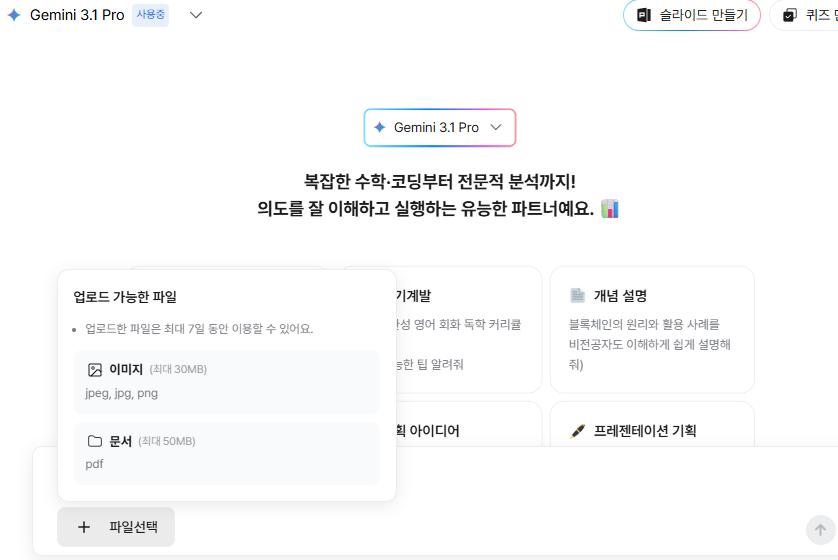The width and height of the screenshot is (838, 560).
Task: Open the 개념 설명 prompt card
Action: (652, 330)
